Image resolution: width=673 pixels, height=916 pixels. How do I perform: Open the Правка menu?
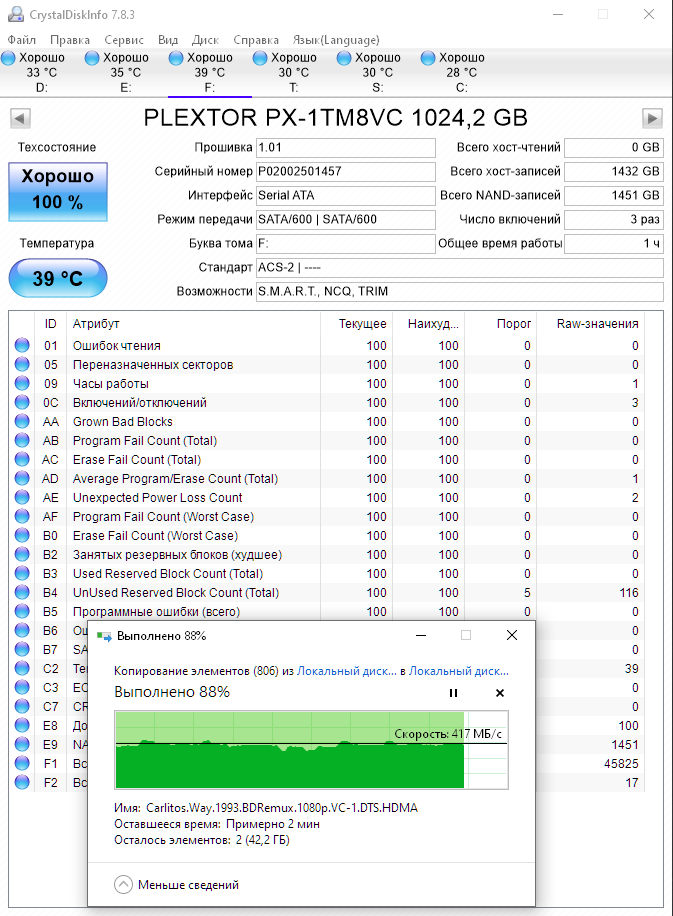point(70,40)
